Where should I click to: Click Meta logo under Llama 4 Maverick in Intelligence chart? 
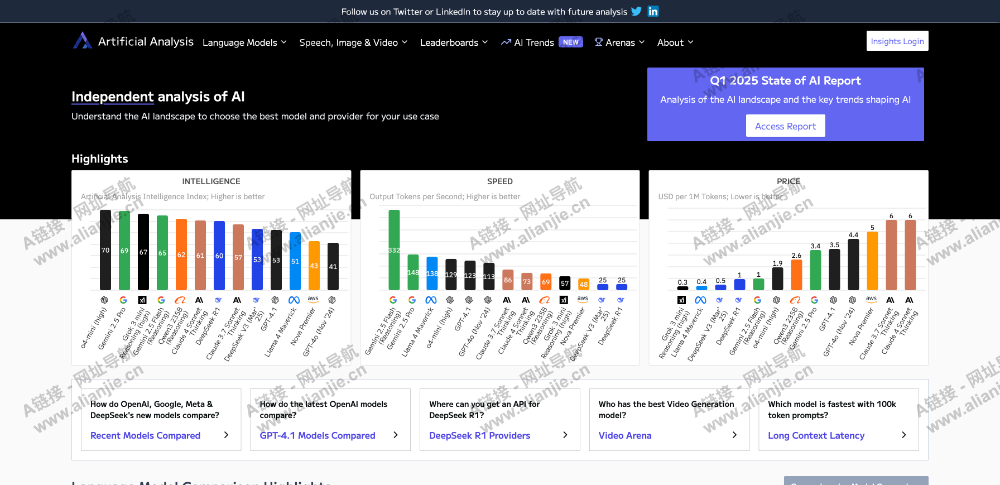point(295,299)
